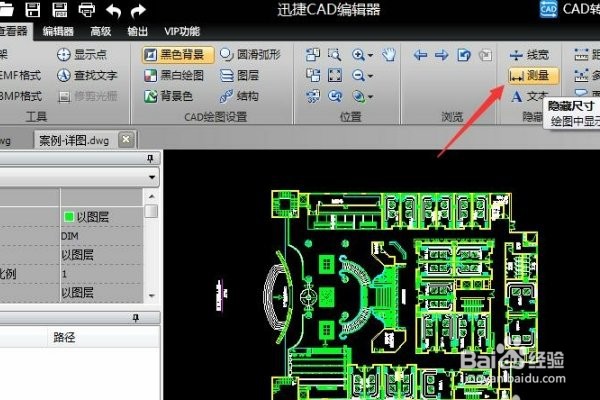Click the properties list scroll down arrow

[152, 296]
